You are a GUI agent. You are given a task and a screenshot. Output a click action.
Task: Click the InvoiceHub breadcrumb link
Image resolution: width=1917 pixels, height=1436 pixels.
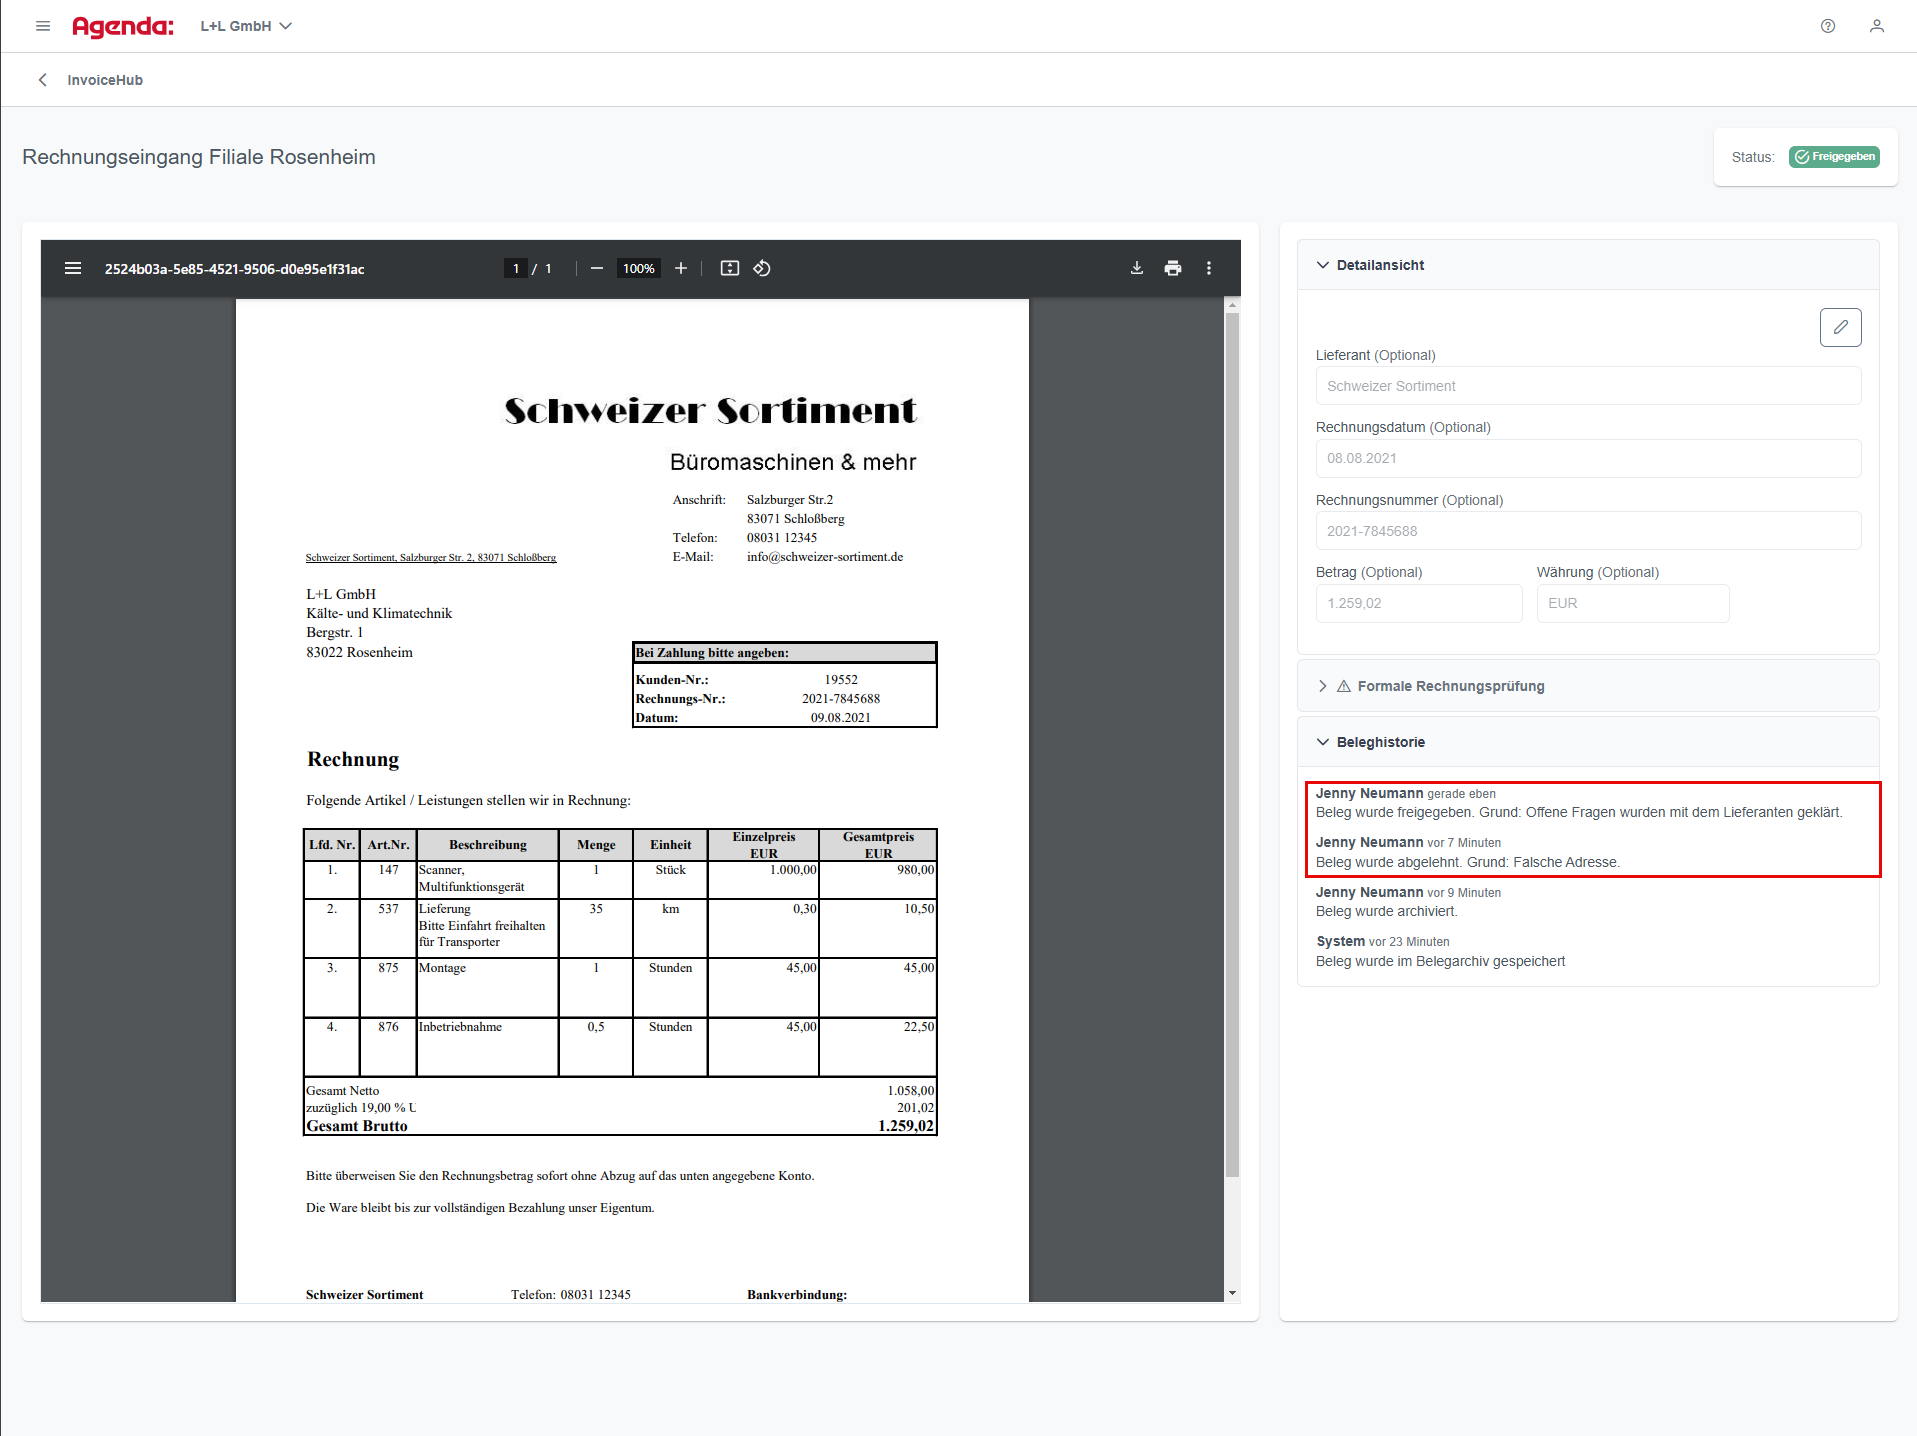pos(105,80)
